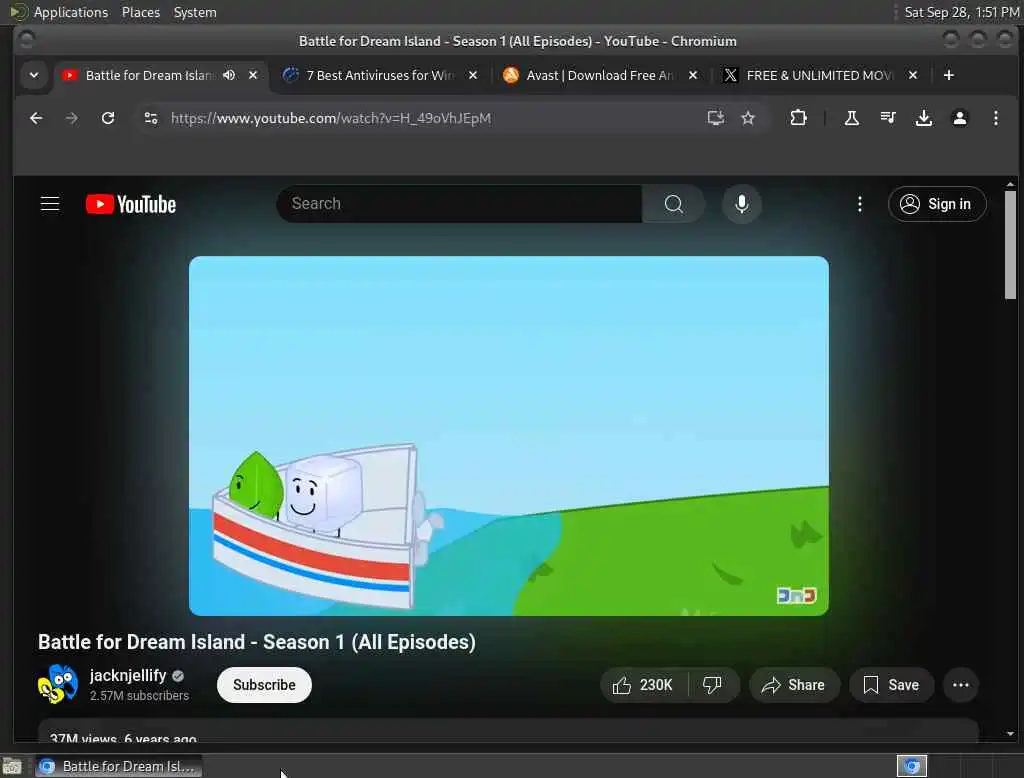Open the clock showing Sat Sep 28
Screen dimensions: 1024x778
tap(961, 12)
